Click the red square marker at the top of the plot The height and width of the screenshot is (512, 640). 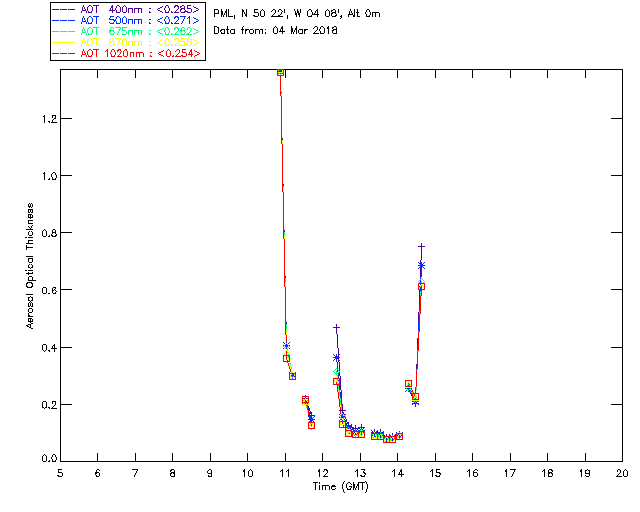[280, 72]
